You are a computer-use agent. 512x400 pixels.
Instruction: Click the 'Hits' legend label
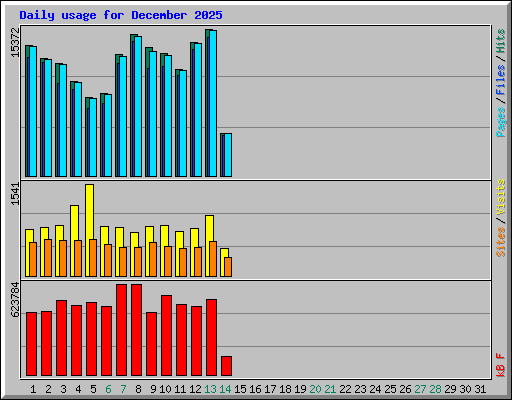[501, 41]
